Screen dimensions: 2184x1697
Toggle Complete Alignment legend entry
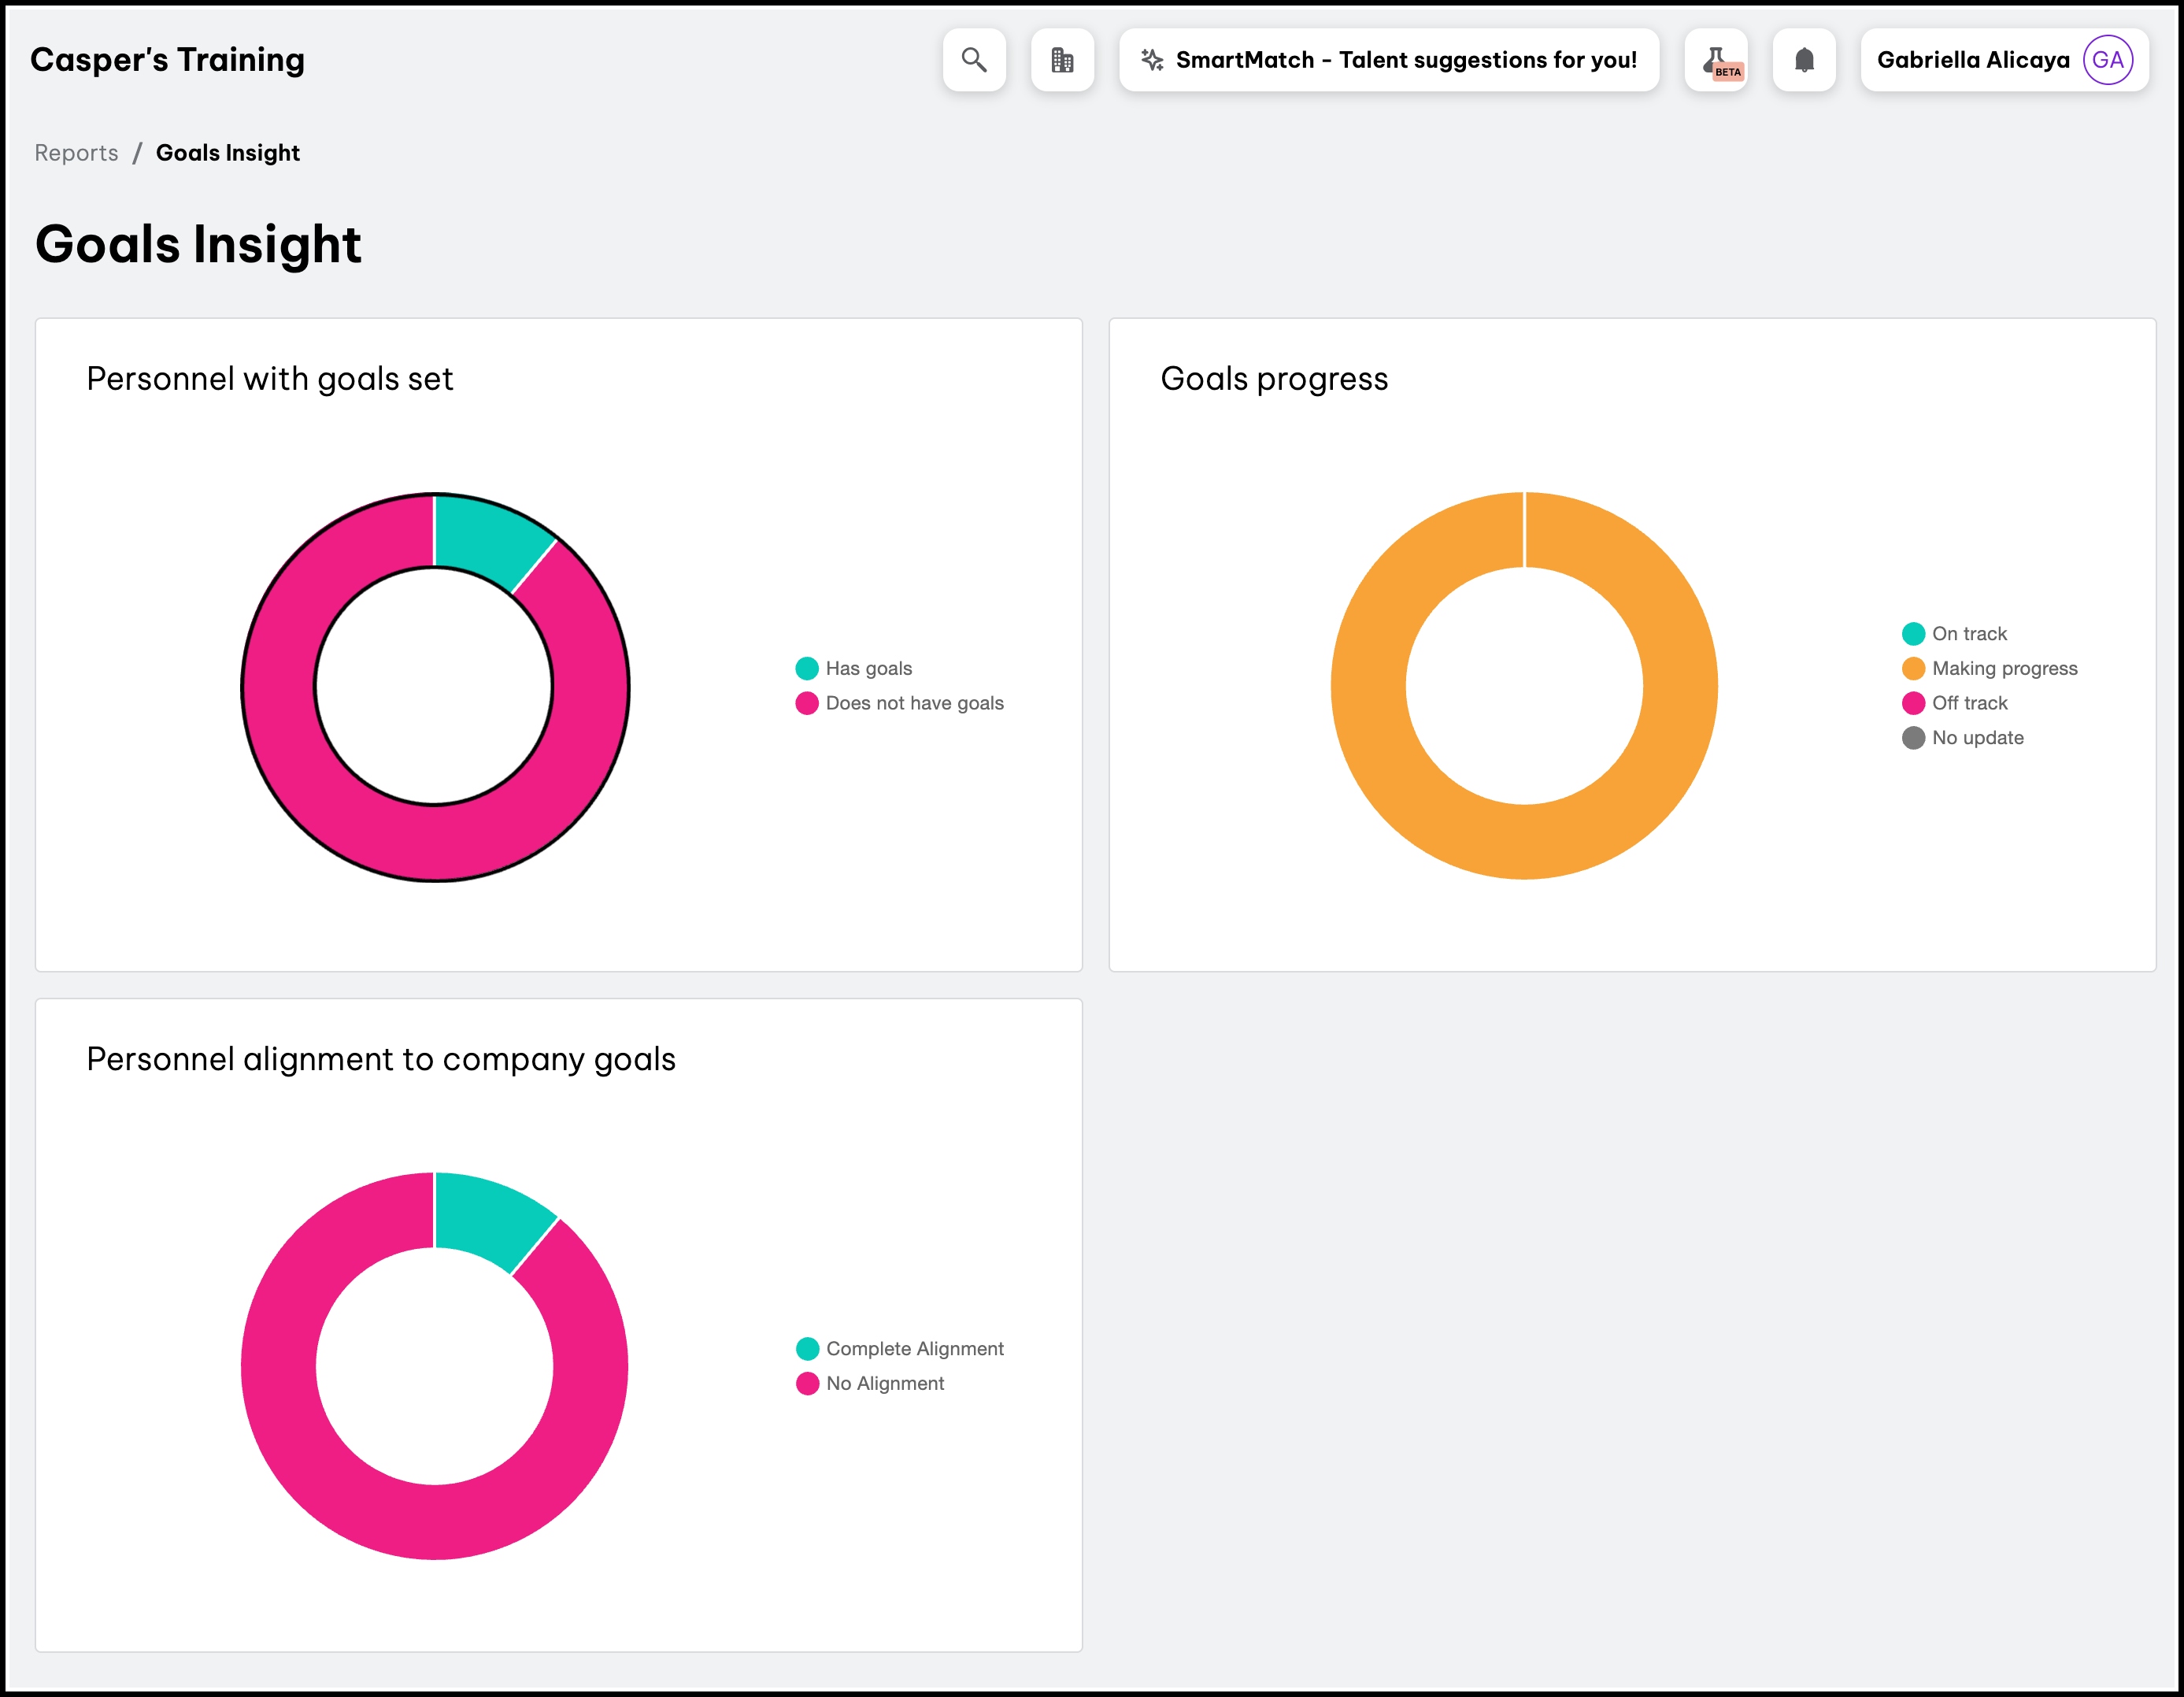(913, 1349)
